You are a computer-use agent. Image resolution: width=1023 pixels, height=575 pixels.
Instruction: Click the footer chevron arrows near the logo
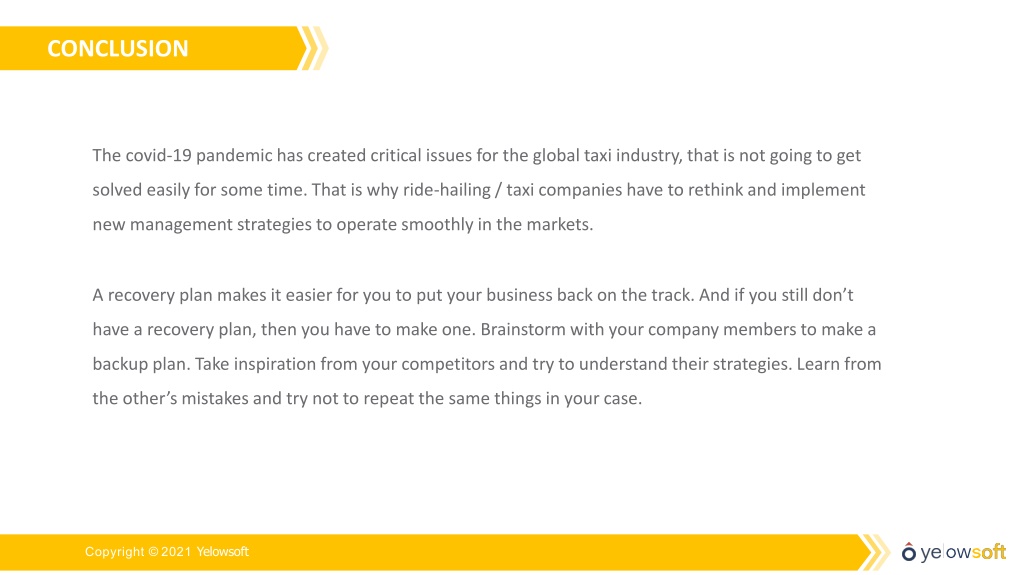[874, 552]
